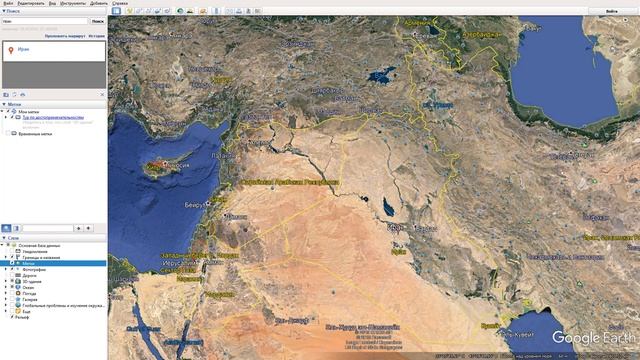Save the current image via toolbar icon
The image size is (640, 360).
248,11
